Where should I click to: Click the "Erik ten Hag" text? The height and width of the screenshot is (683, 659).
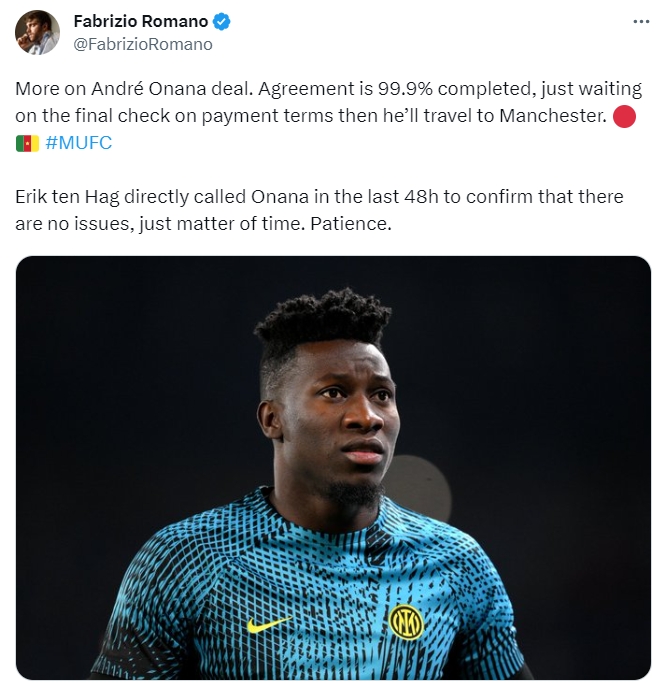point(67,197)
